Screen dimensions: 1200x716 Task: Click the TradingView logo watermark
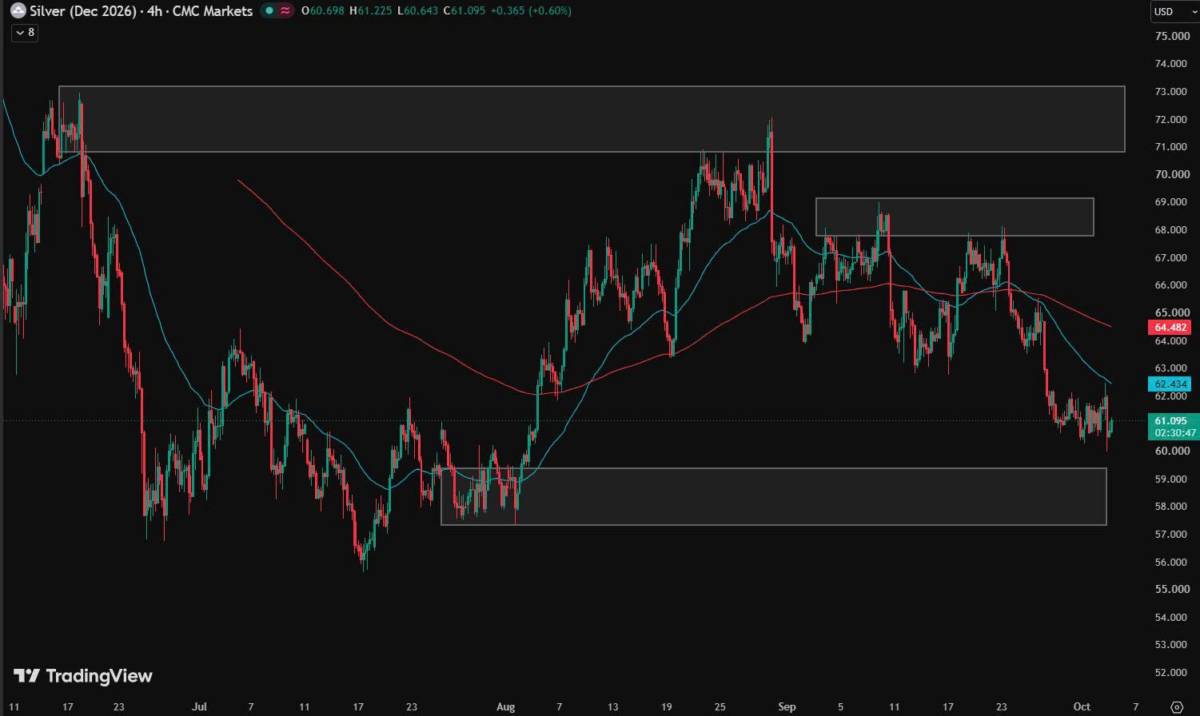point(84,676)
